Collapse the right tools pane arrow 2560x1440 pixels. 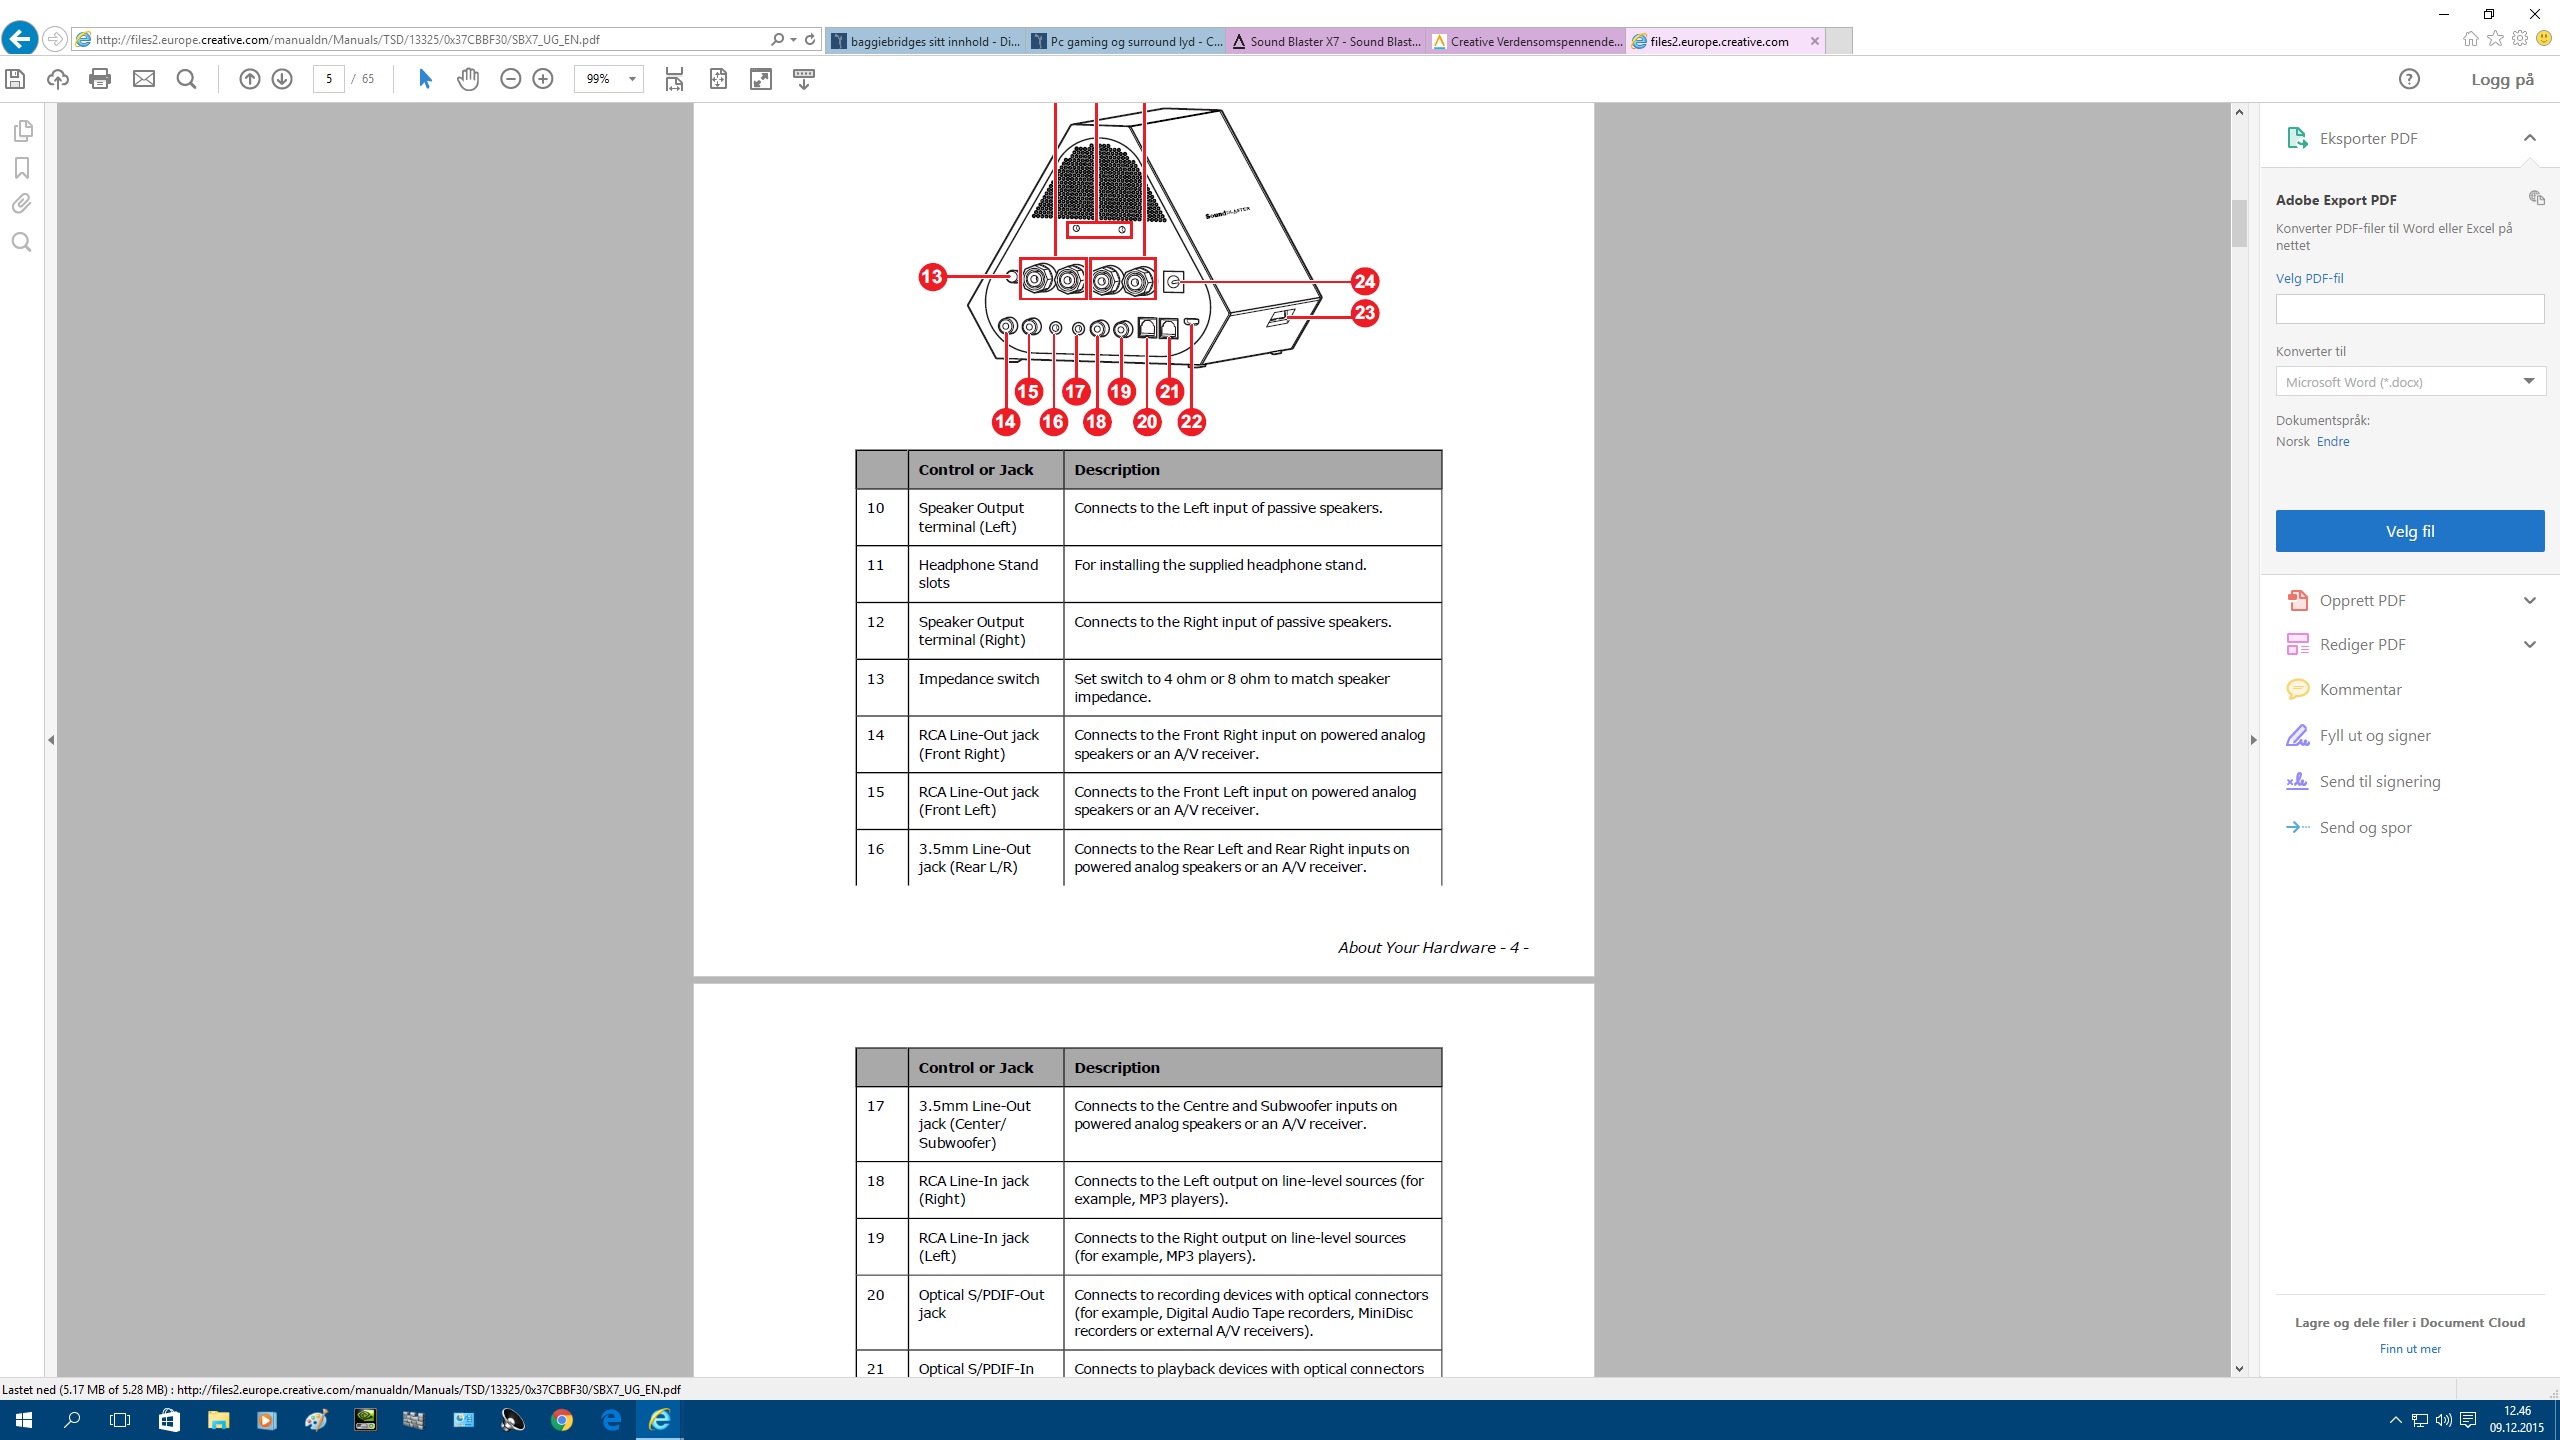point(2253,740)
